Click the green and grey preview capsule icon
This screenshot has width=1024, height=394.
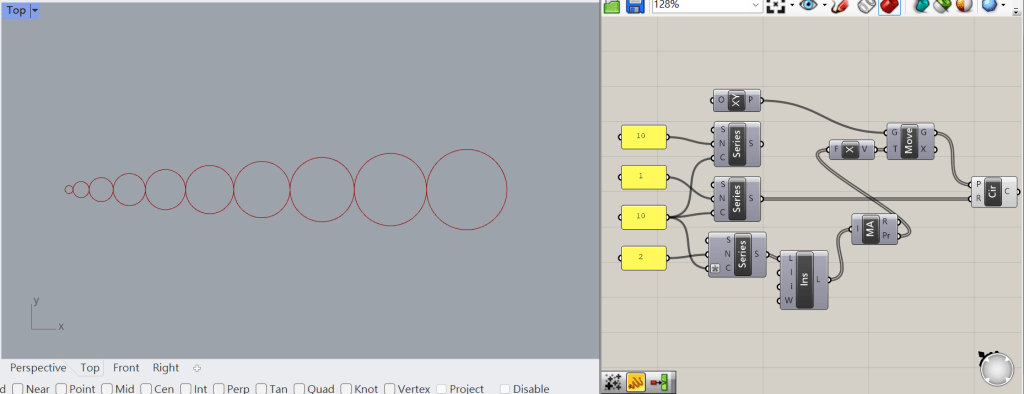(942, 7)
